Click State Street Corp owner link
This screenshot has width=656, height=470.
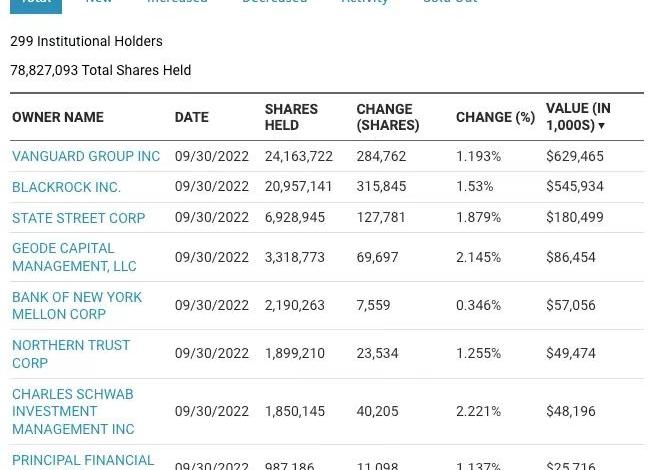78,218
